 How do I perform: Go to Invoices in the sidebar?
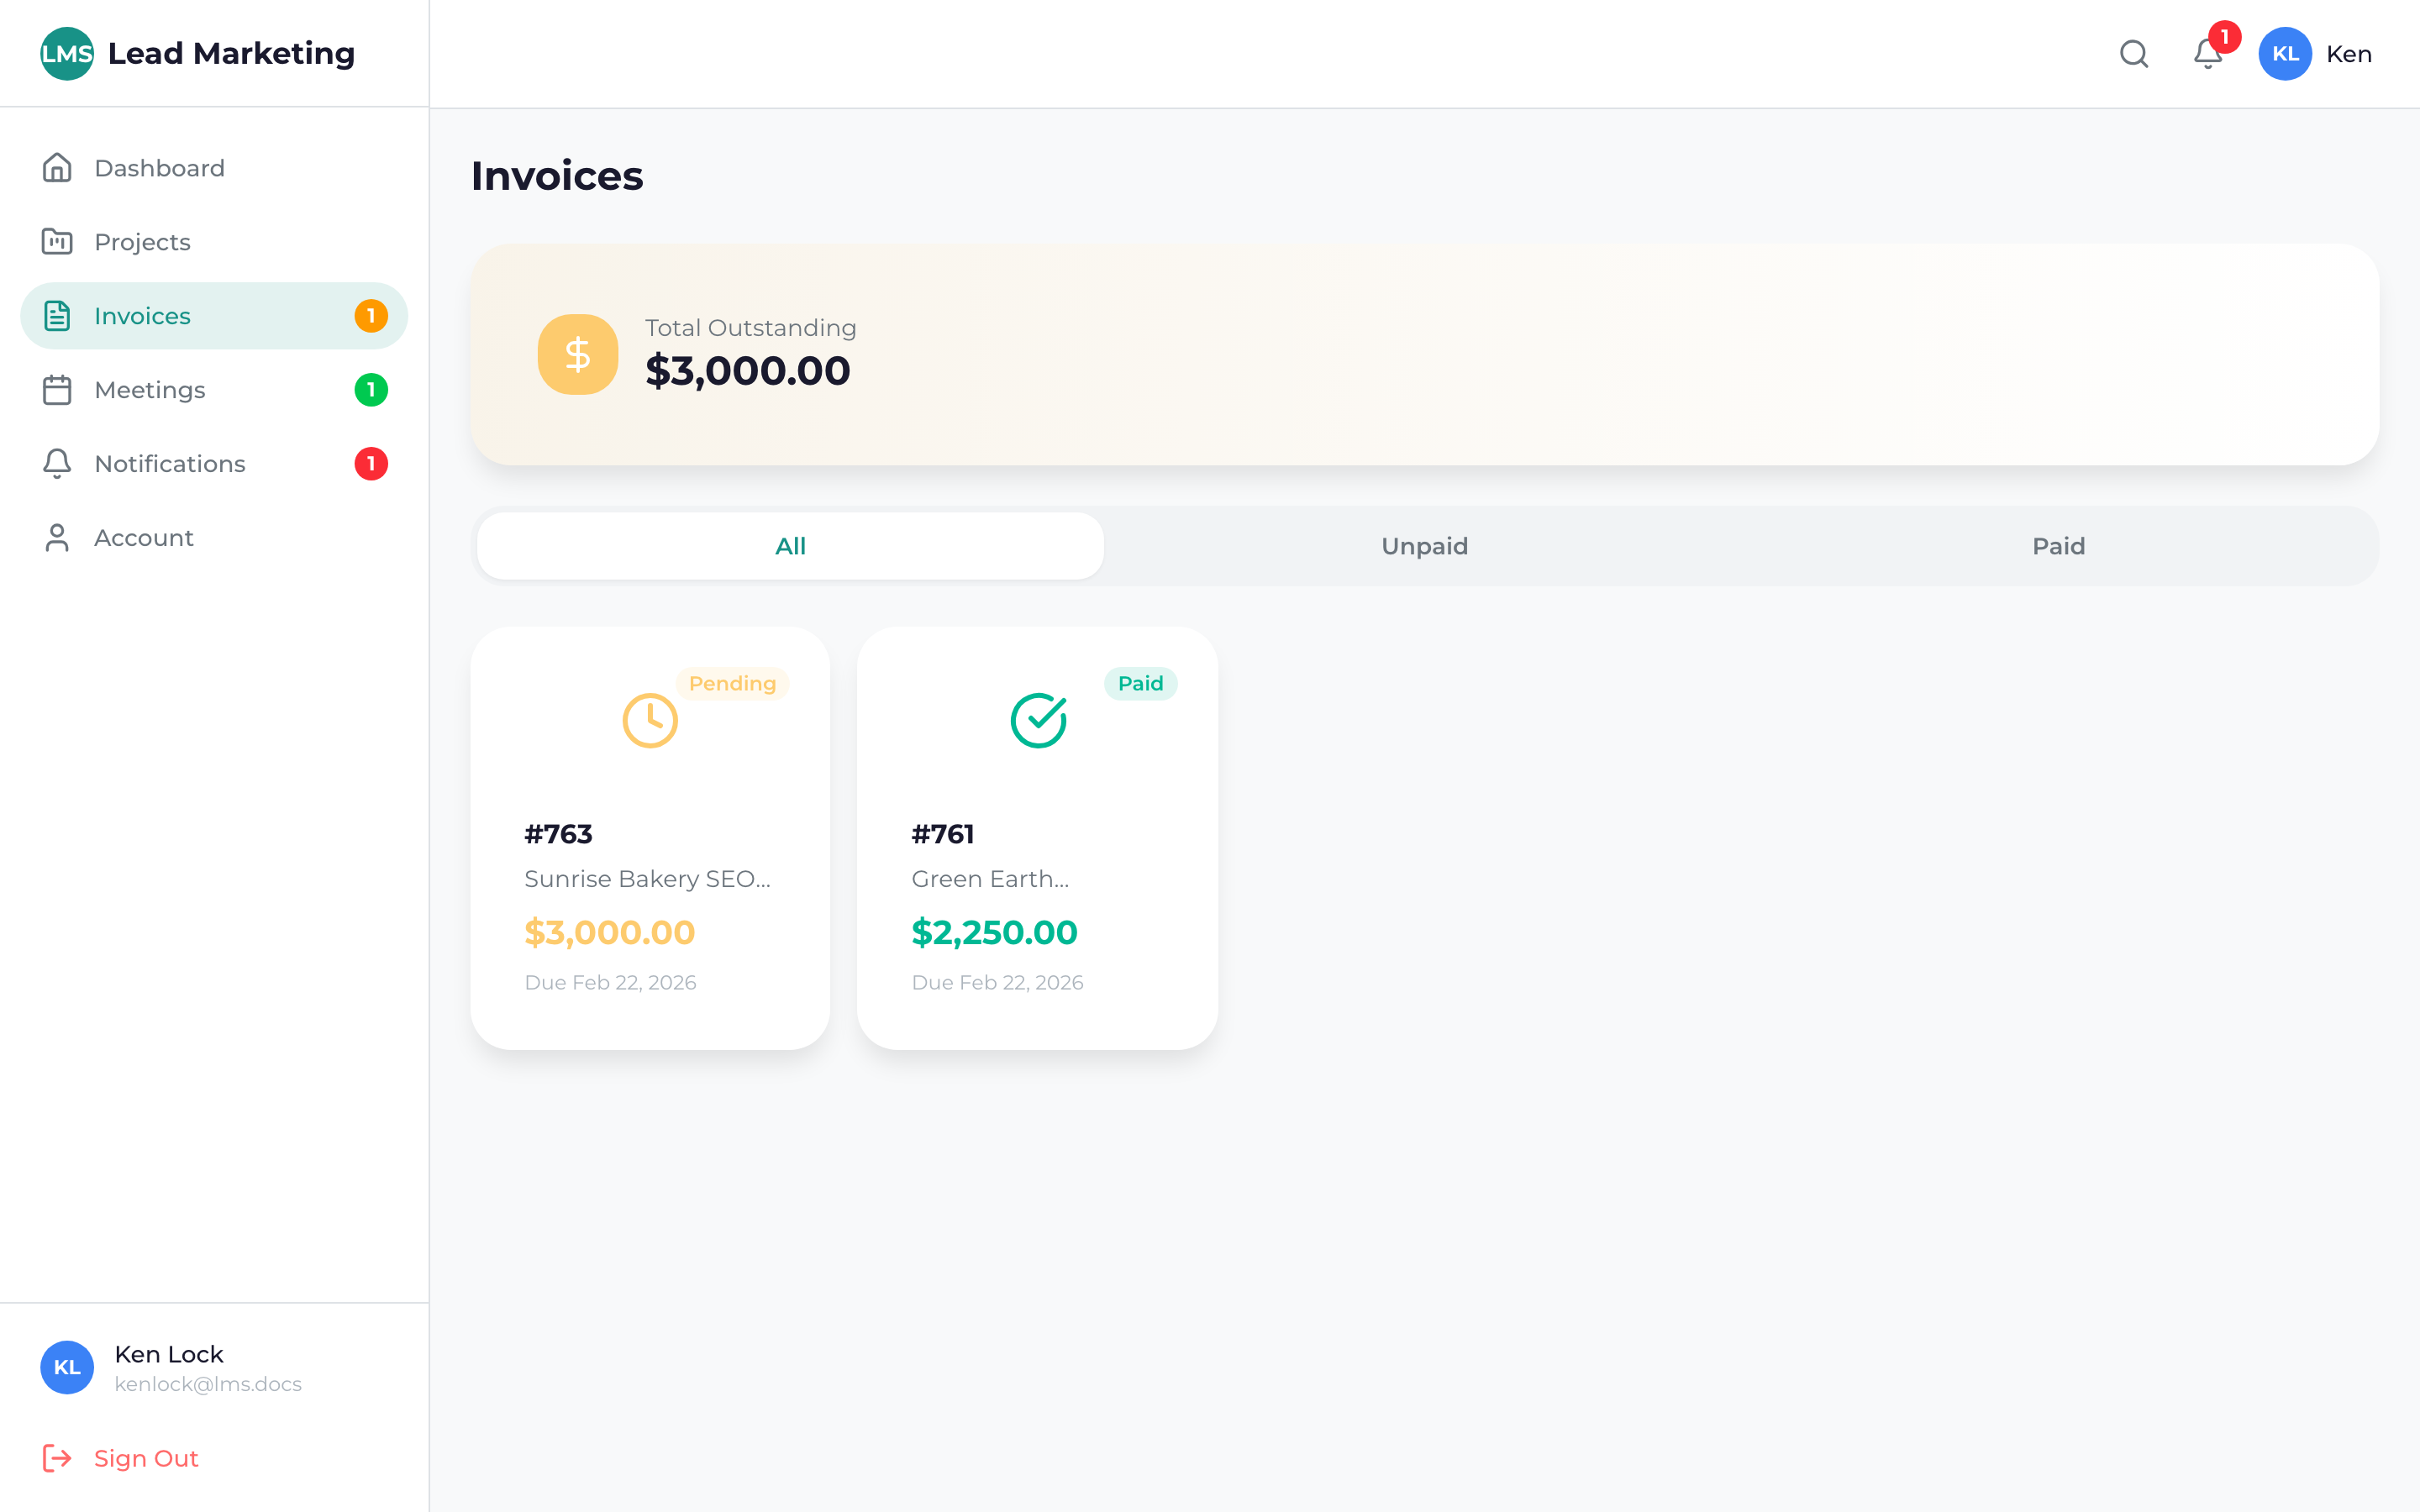pos(142,316)
